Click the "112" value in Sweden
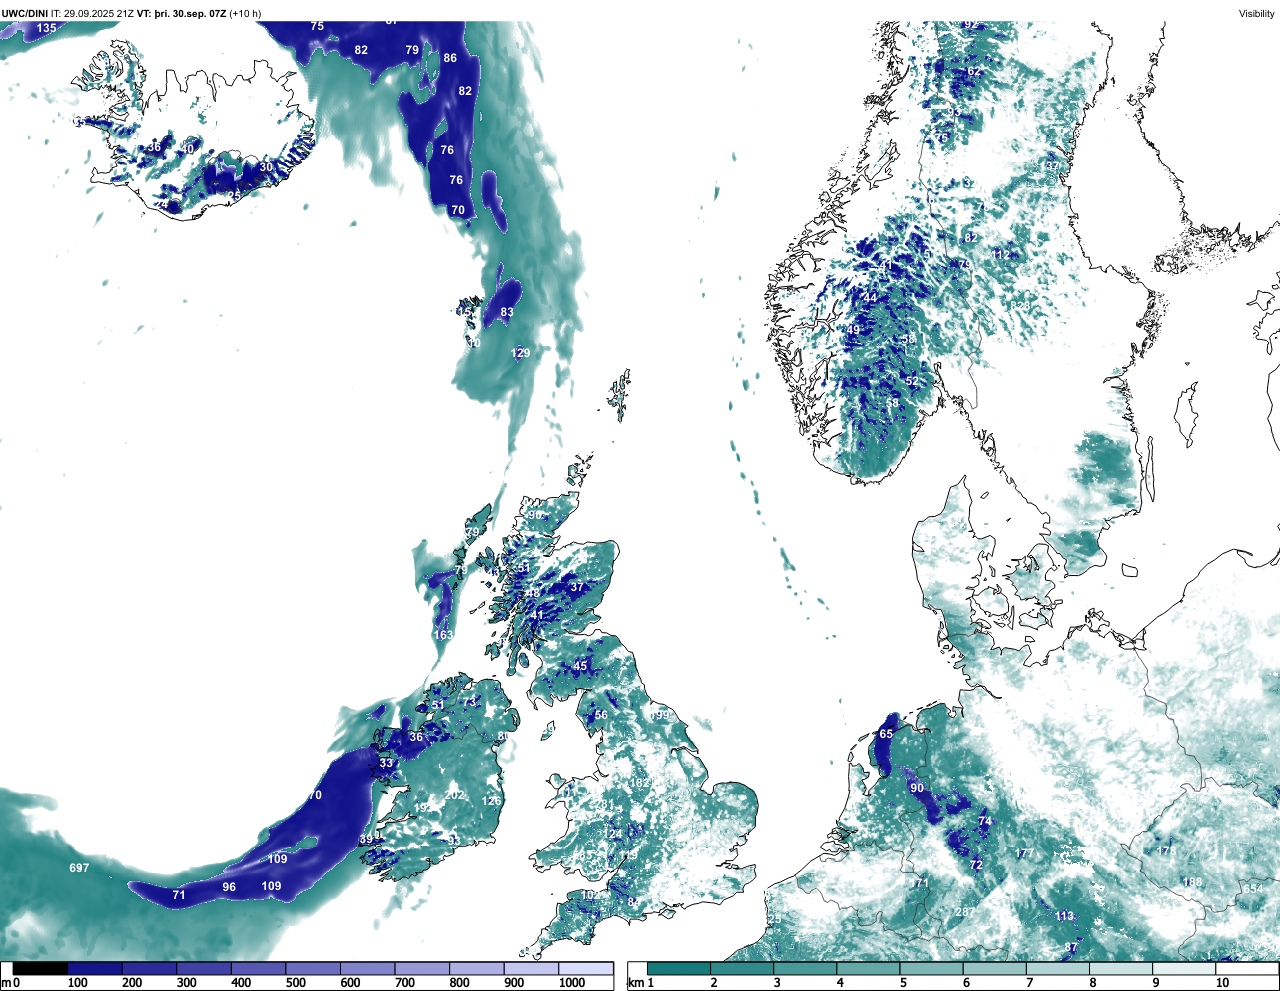 [x=1002, y=255]
